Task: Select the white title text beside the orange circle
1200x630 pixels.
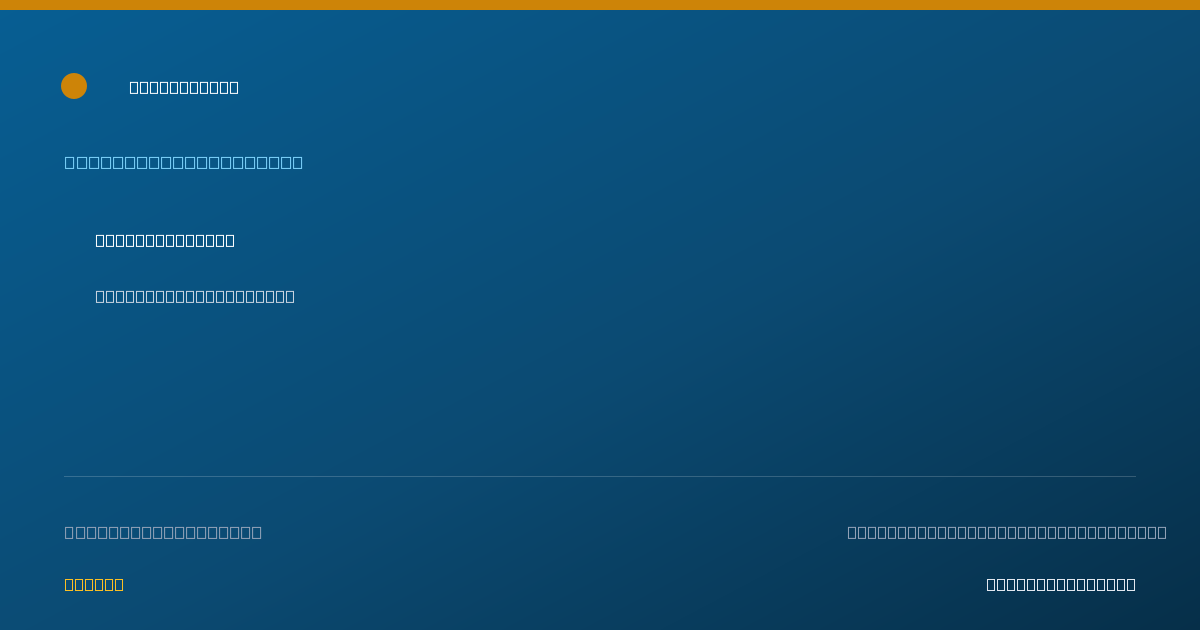Action: point(184,87)
